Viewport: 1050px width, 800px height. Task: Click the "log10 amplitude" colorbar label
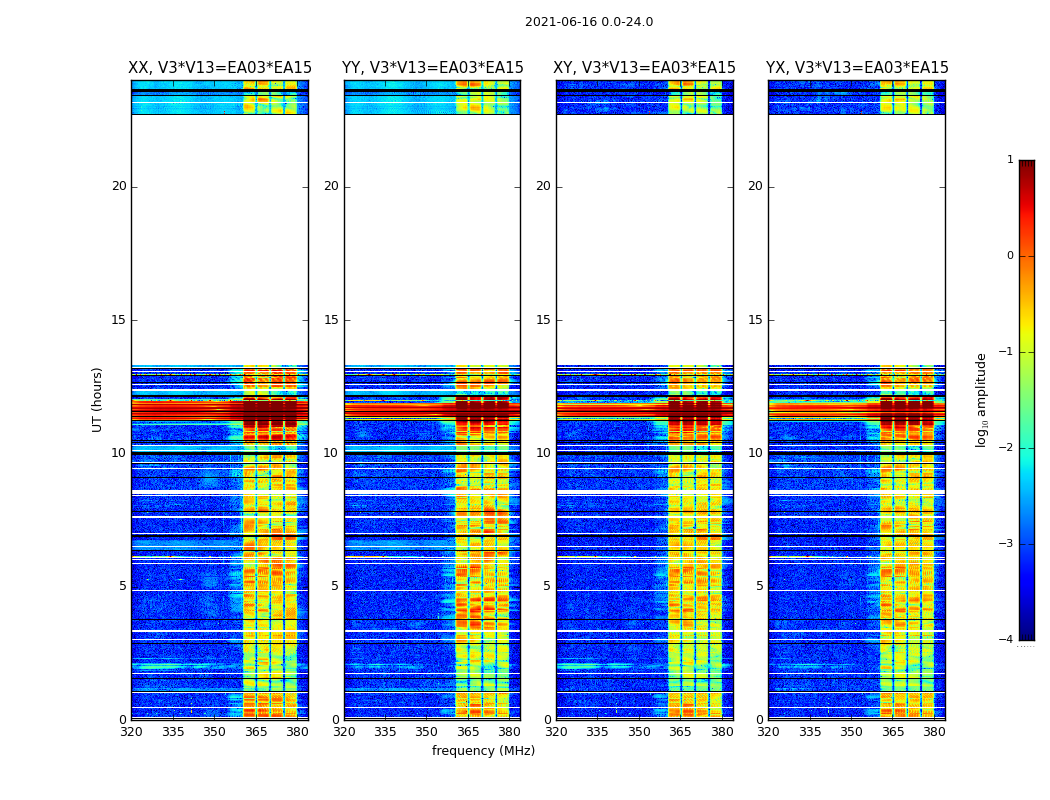tap(982, 400)
